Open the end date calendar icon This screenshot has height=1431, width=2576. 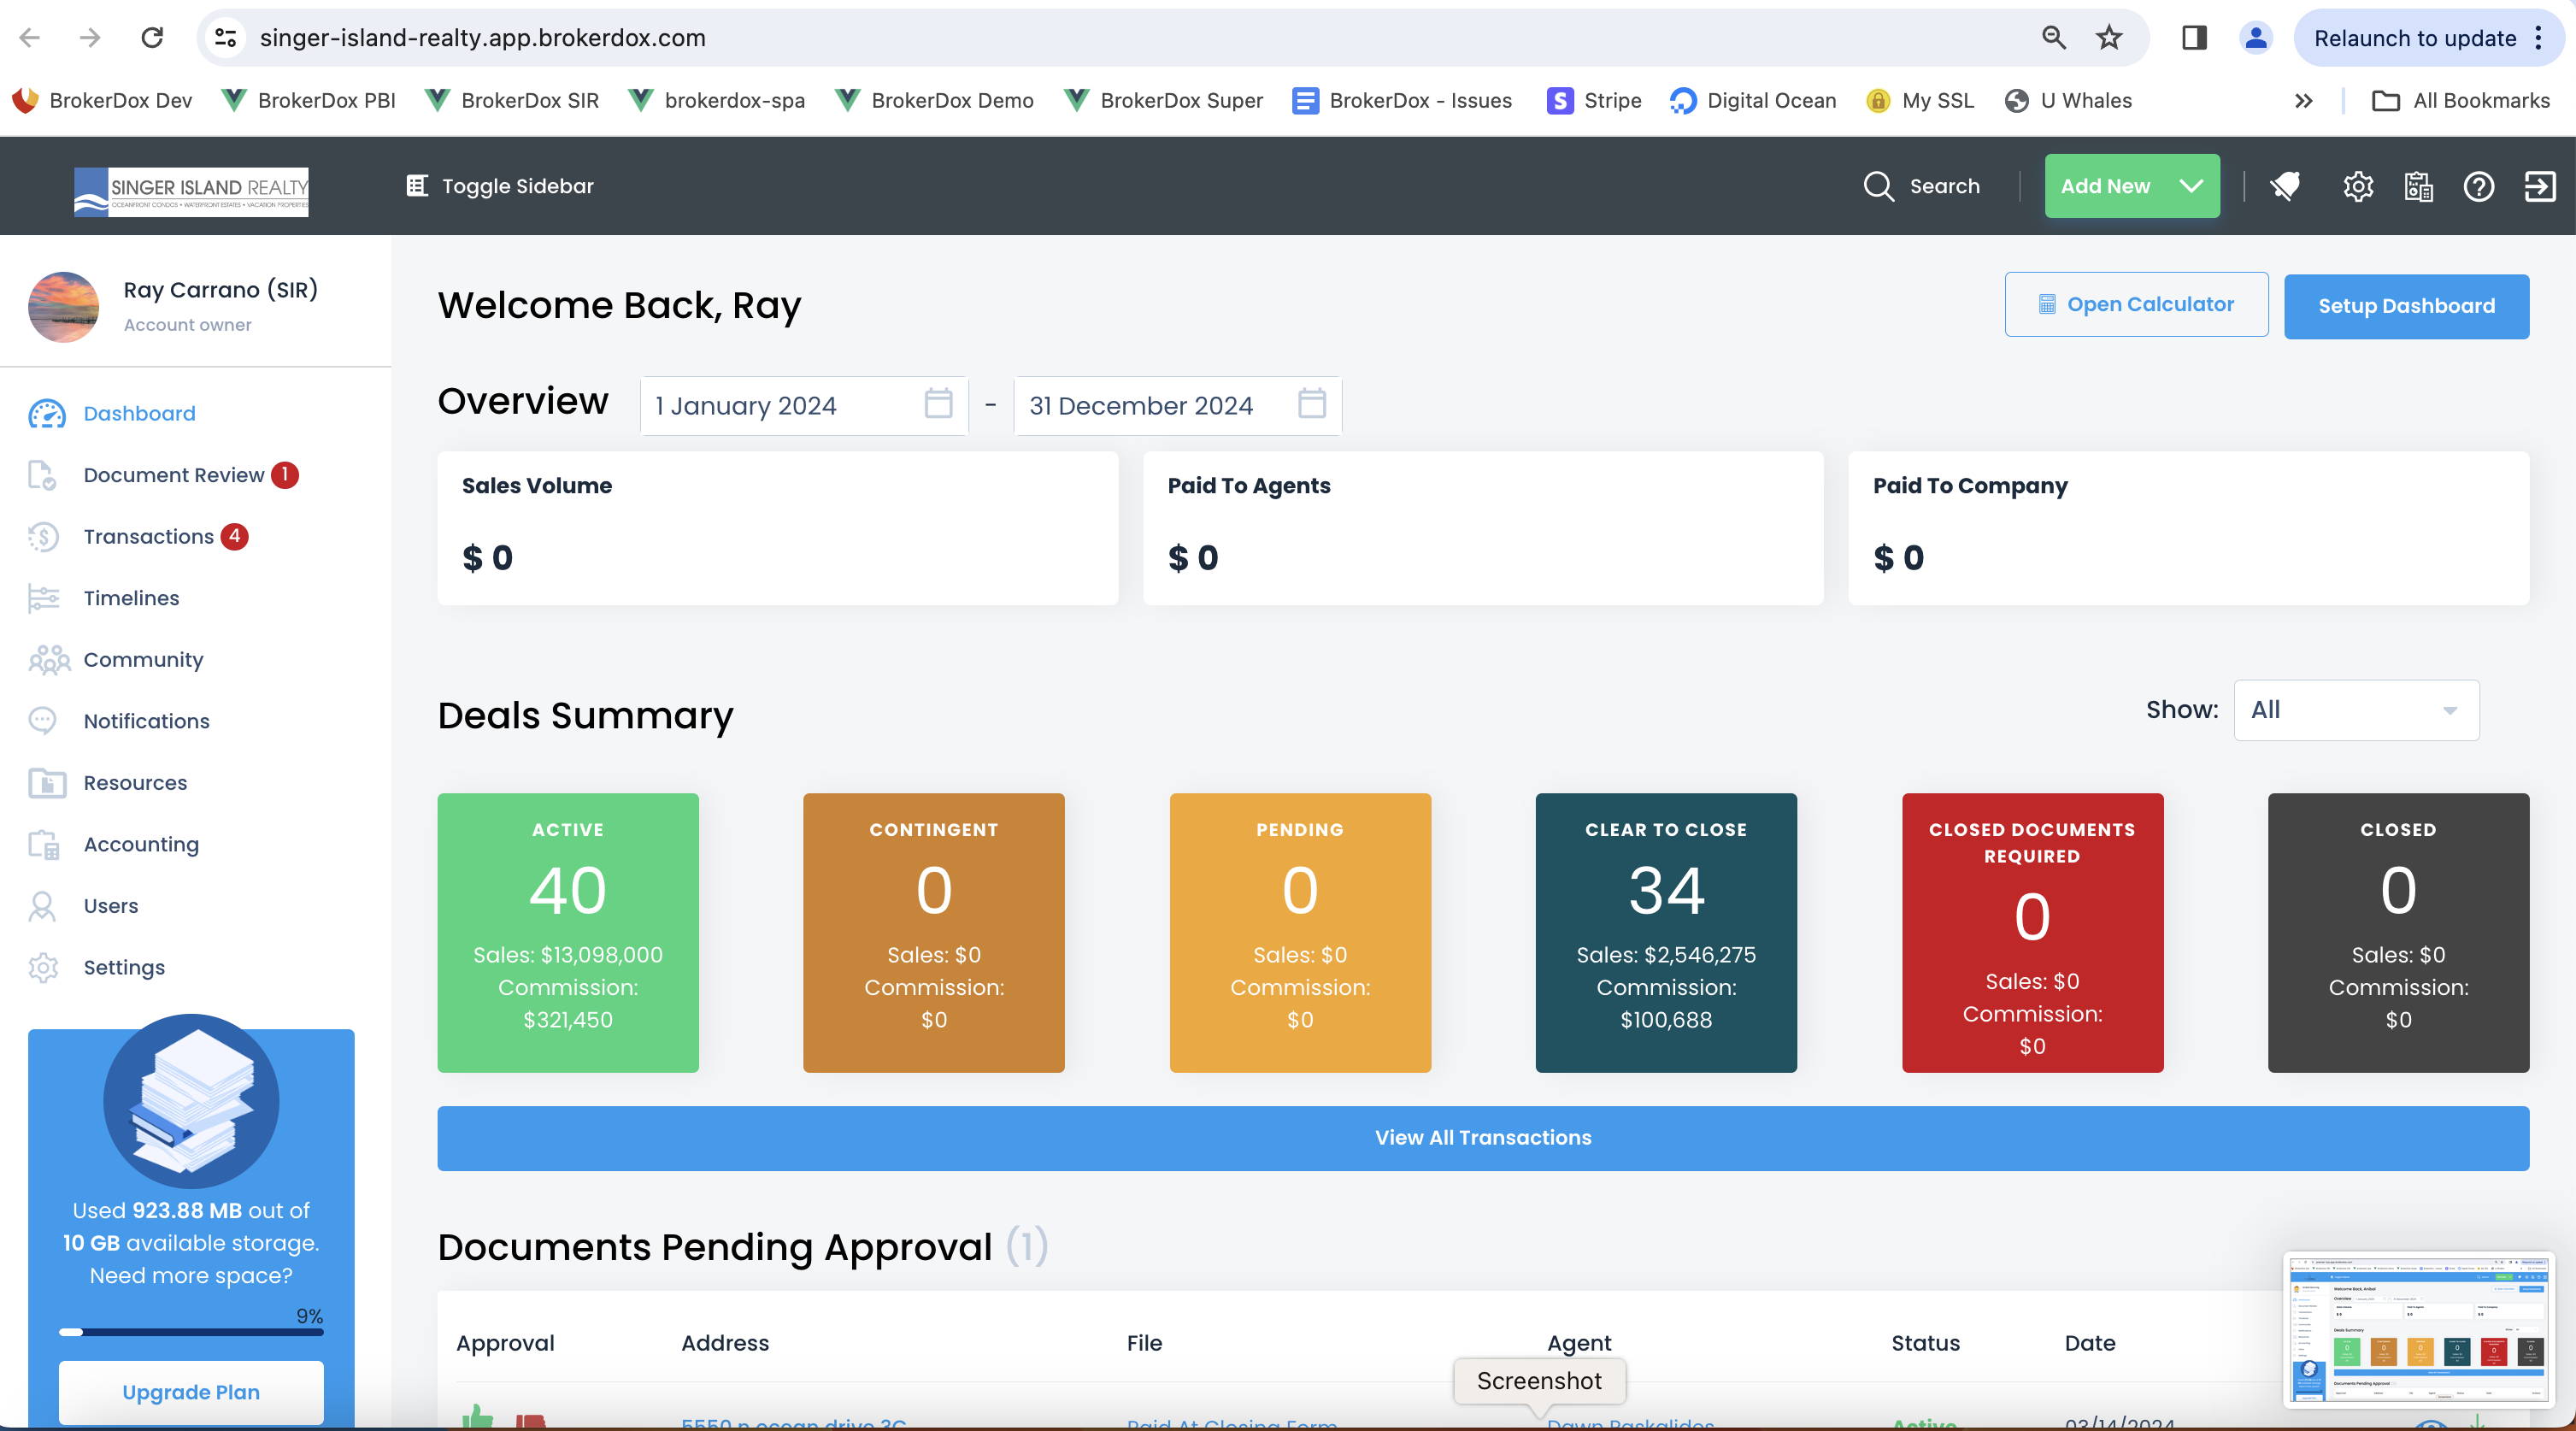point(1311,404)
